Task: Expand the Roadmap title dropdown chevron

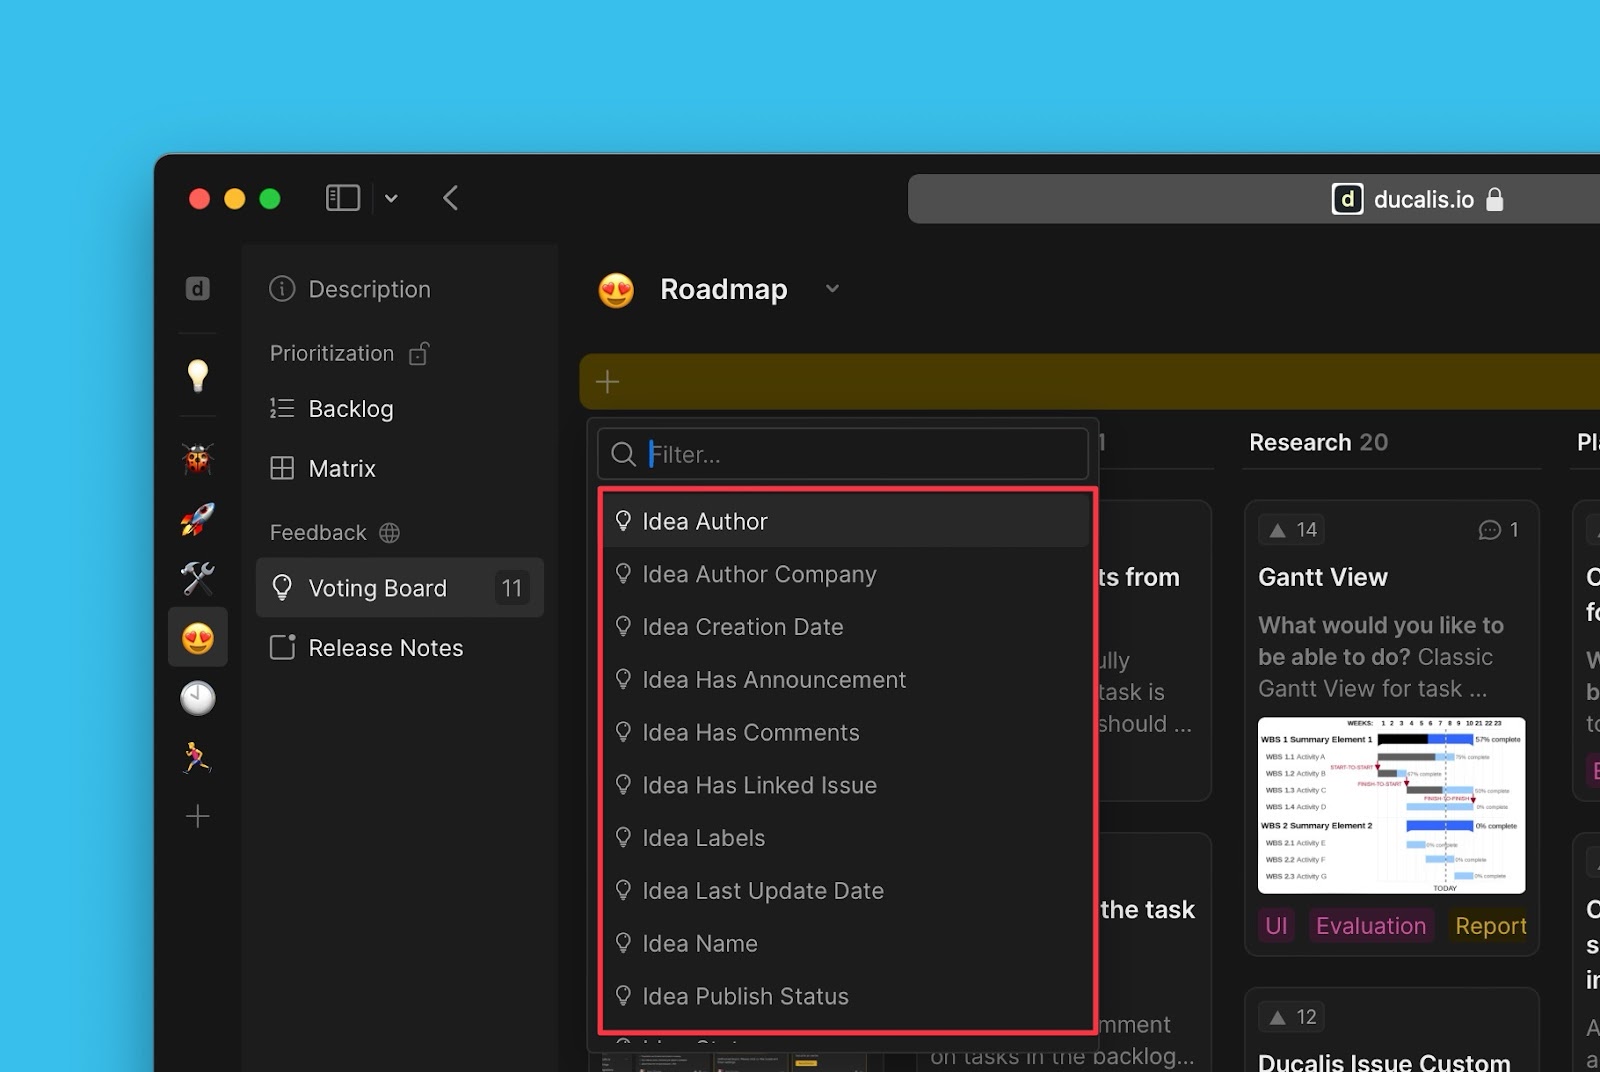Action: tap(832, 289)
